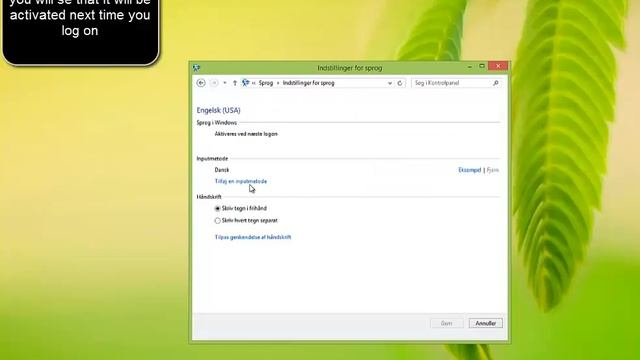Click the Dansk input method entry

point(222,170)
